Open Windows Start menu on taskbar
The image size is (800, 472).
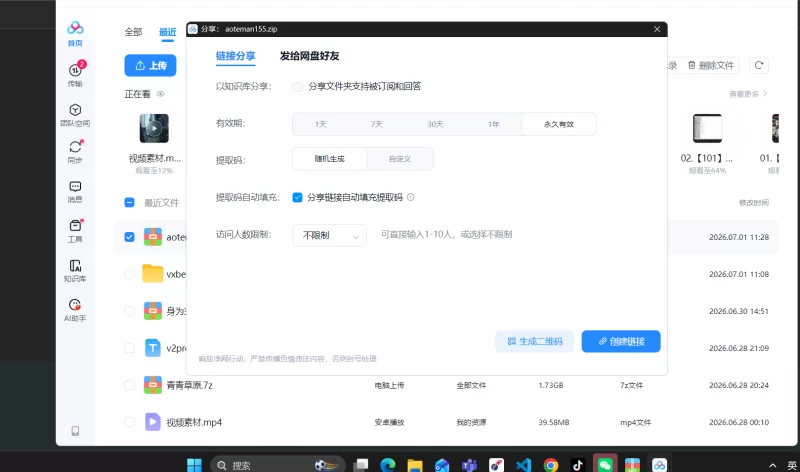point(194,465)
